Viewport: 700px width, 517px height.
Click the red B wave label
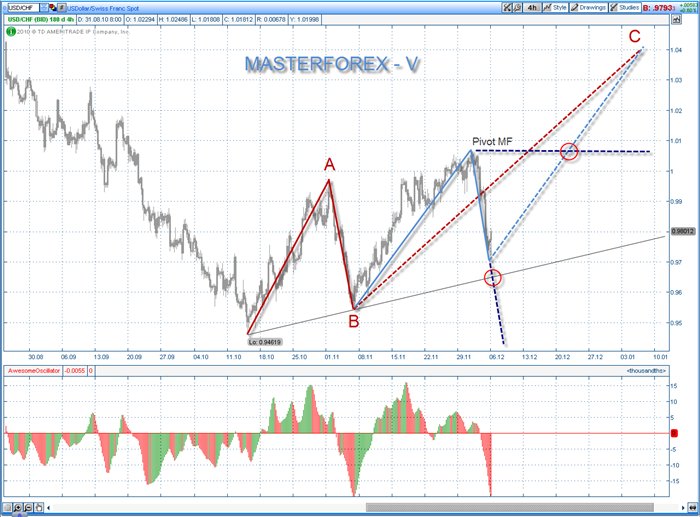[x=354, y=321]
